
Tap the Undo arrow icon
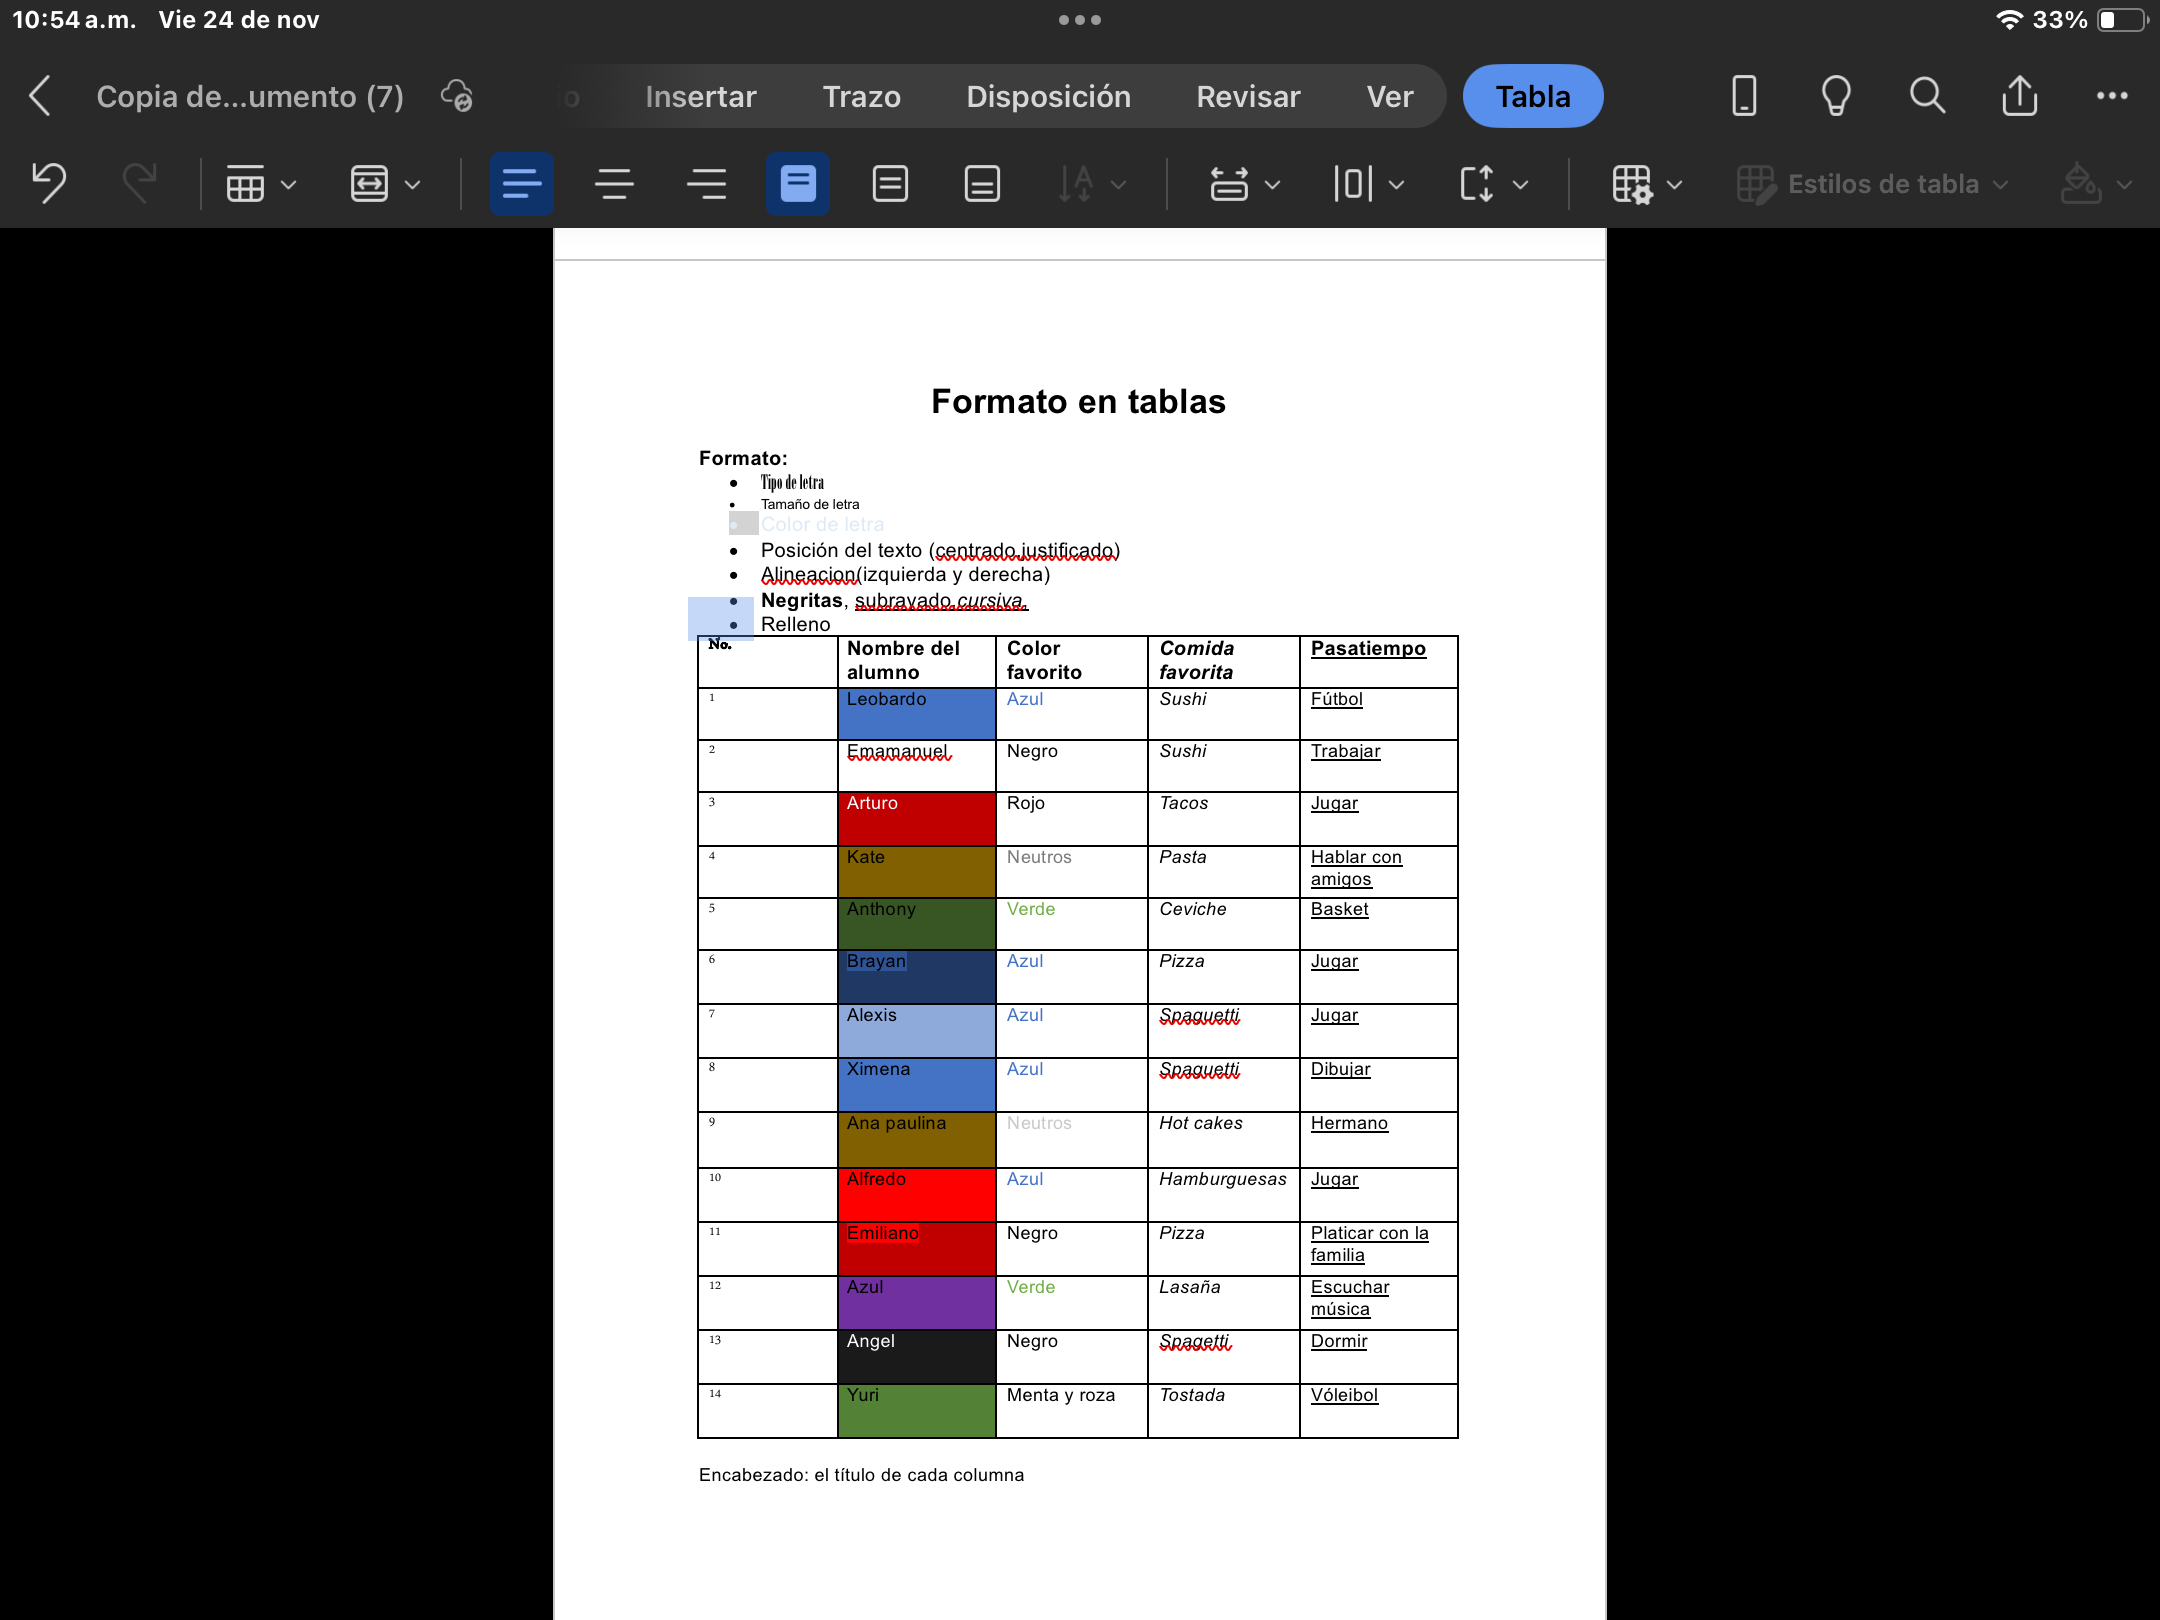click(x=49, y=184)
